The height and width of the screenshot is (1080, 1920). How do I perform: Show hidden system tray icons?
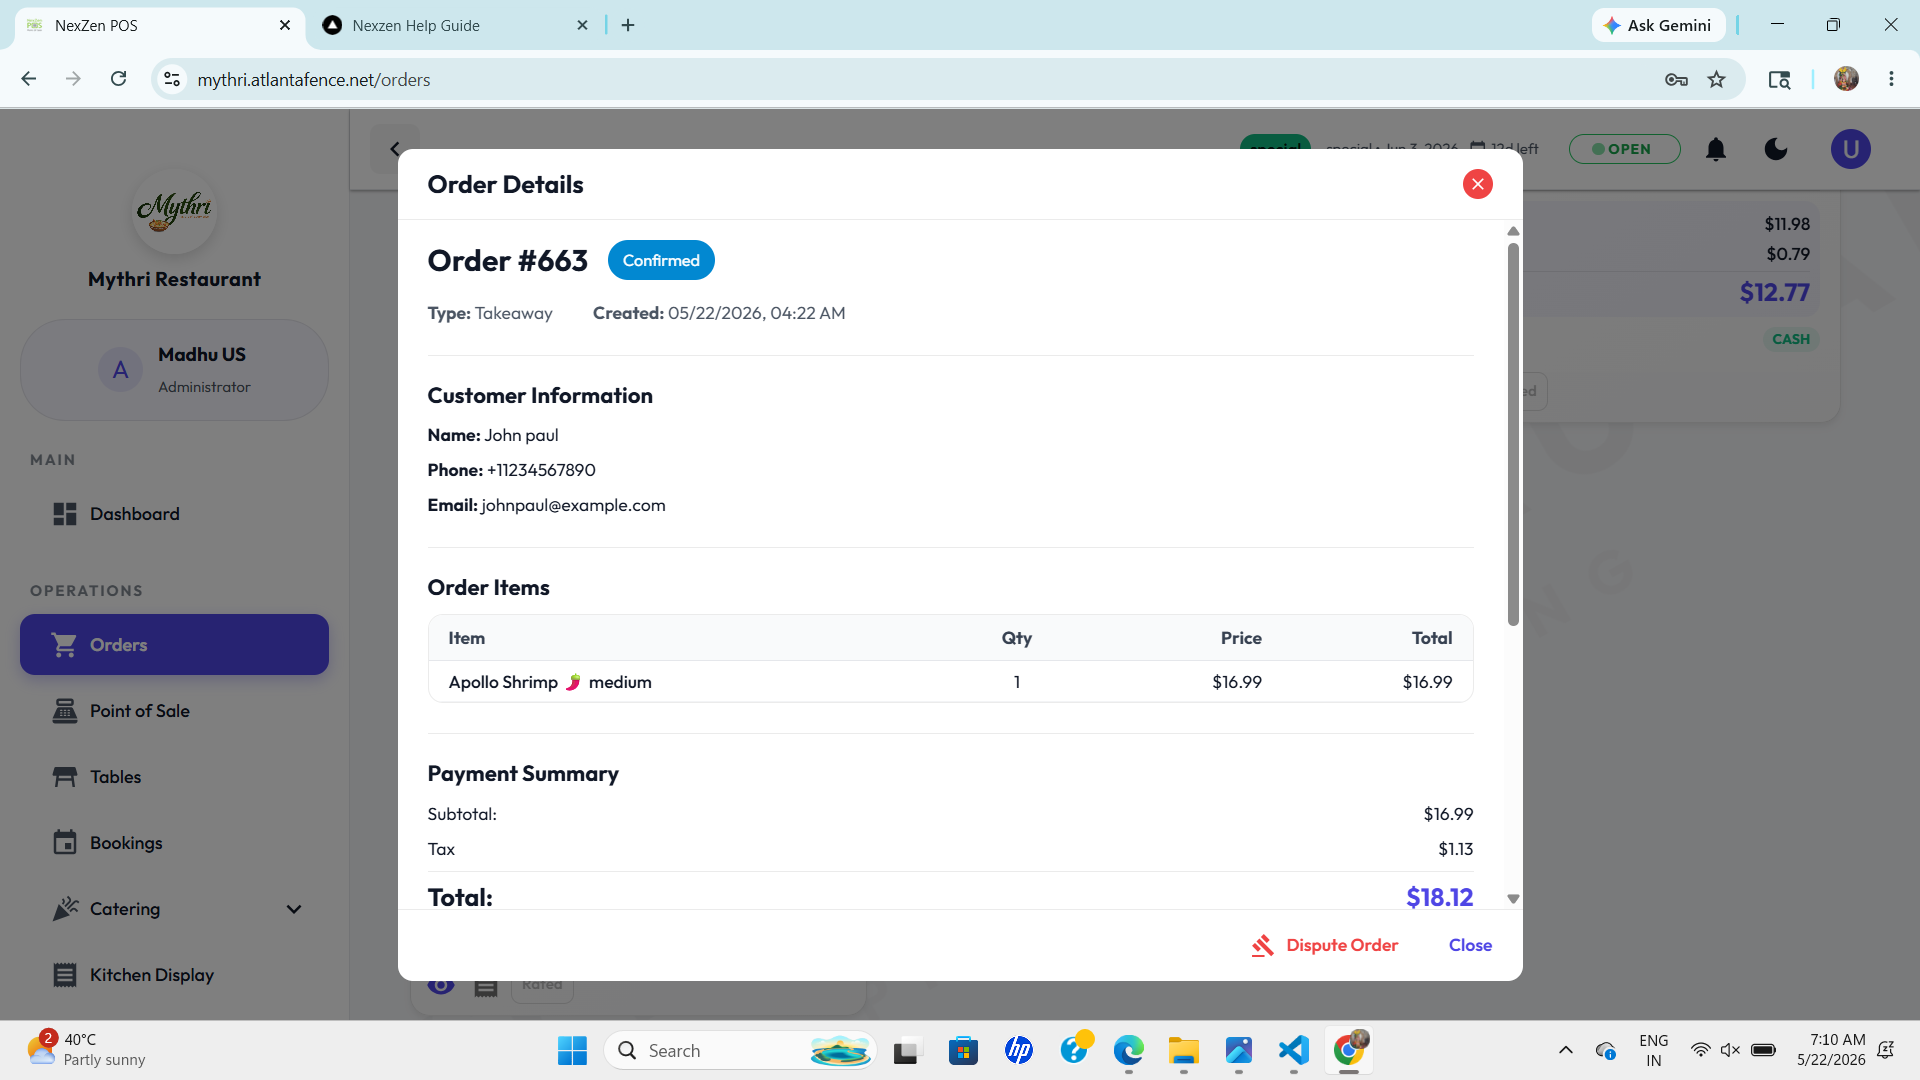[1566, 1050]
